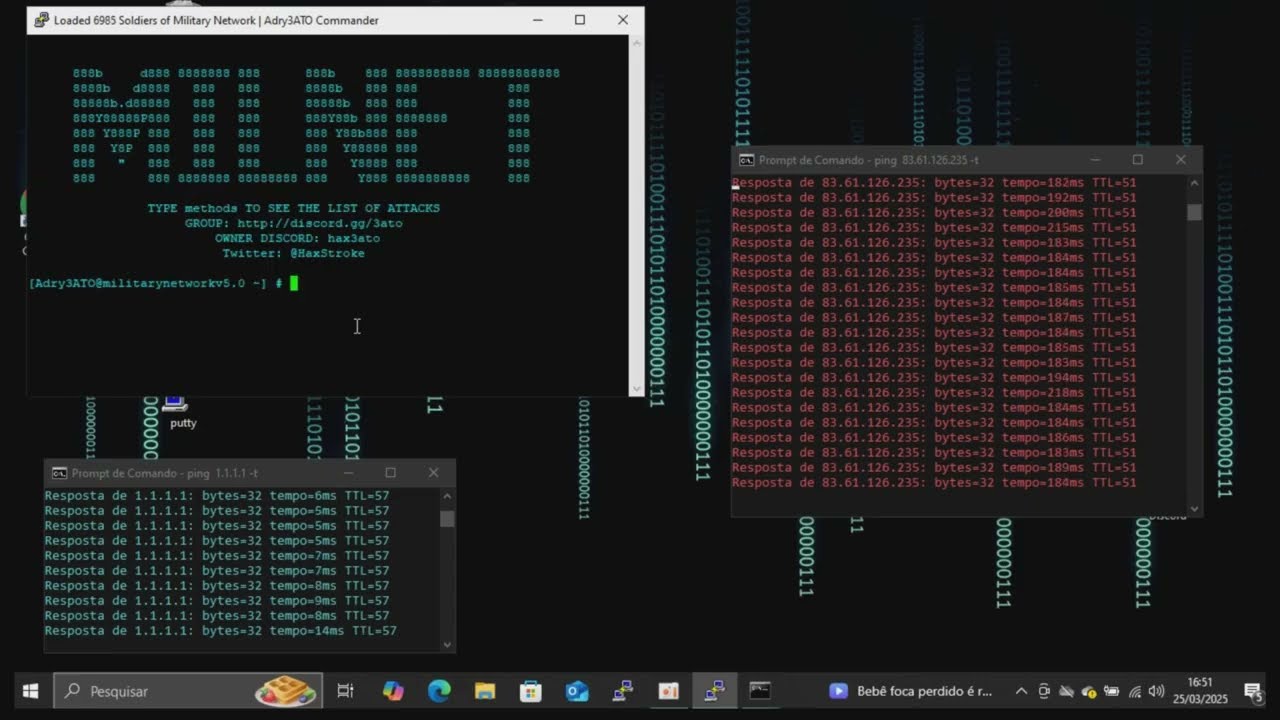The width and height of the screenshot is (1280, 720).
Task: Open Microsoft Store from the taskbar
Action: click(x=531, y=691)
